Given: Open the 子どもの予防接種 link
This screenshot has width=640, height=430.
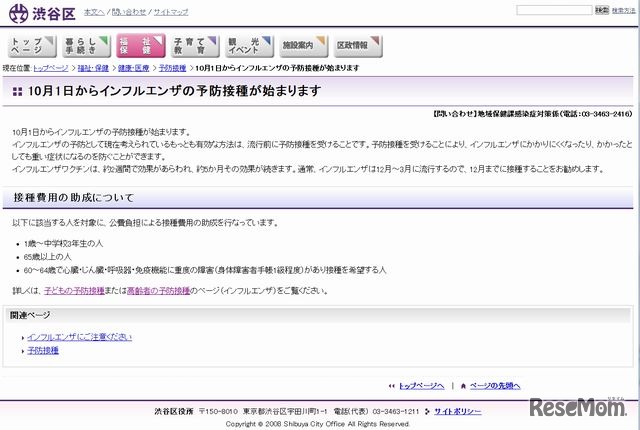Looking at the screenshot, I should (x=74, y=291).
